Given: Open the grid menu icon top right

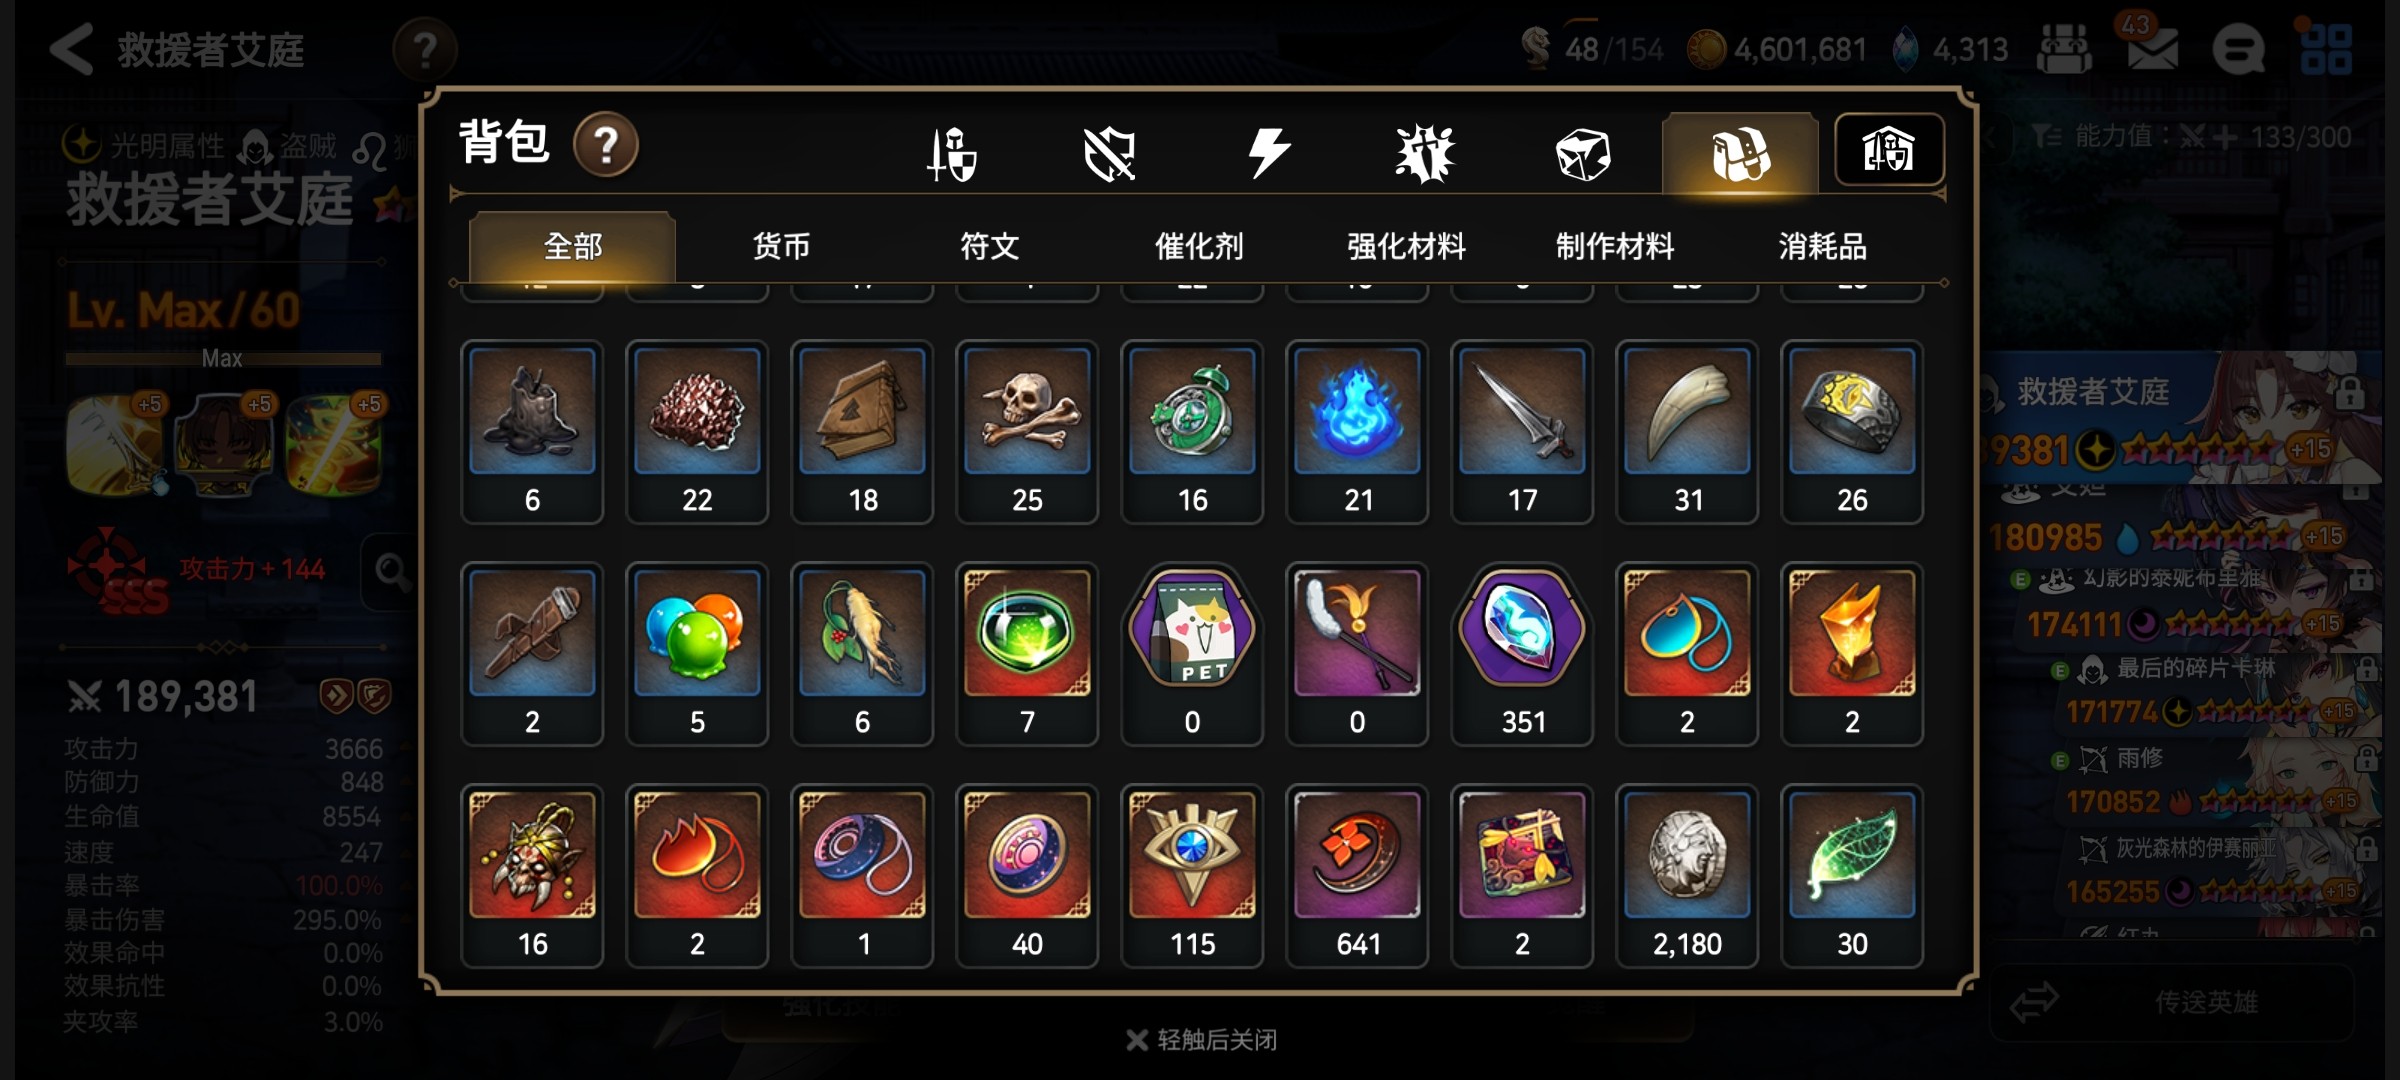Looking at the screenshot, I should tap(2326, 49).
